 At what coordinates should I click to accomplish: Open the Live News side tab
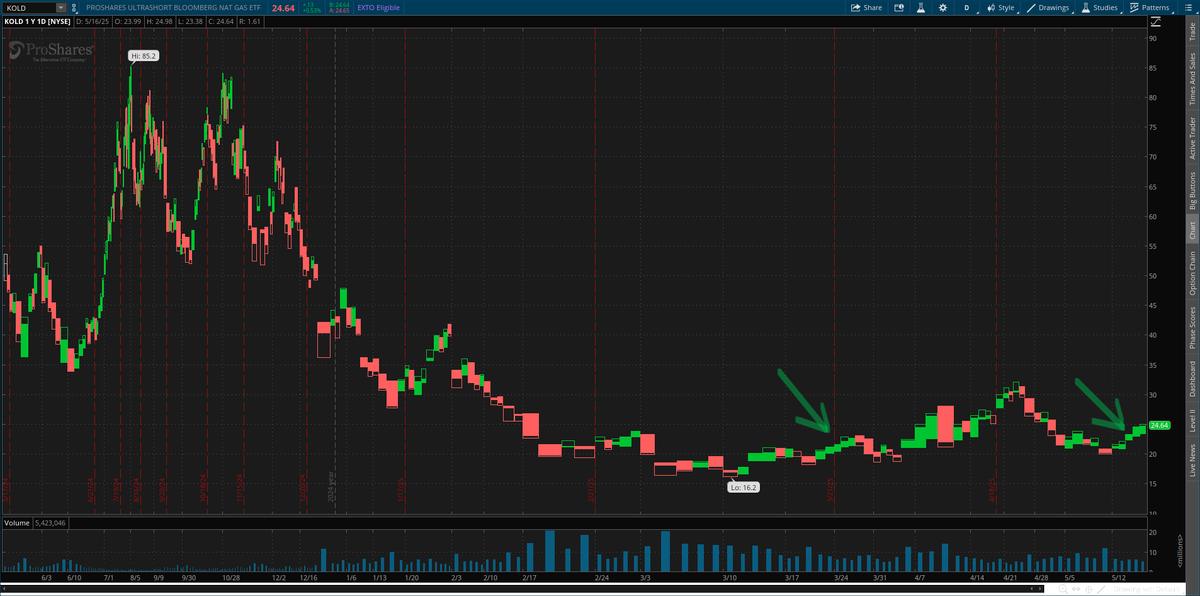click(x=1191, y=463)
